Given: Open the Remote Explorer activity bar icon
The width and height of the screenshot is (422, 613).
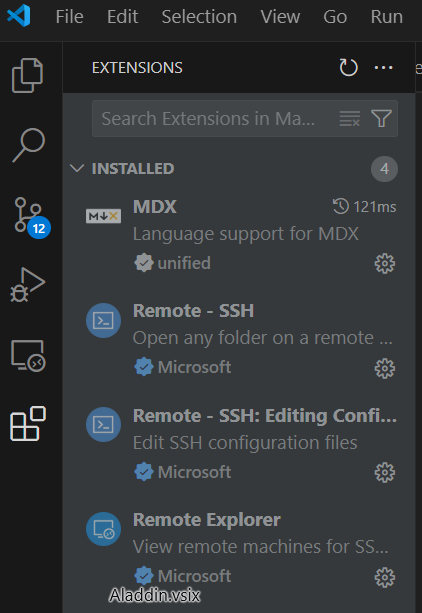Looking at the screenshot, I should 28,355.
